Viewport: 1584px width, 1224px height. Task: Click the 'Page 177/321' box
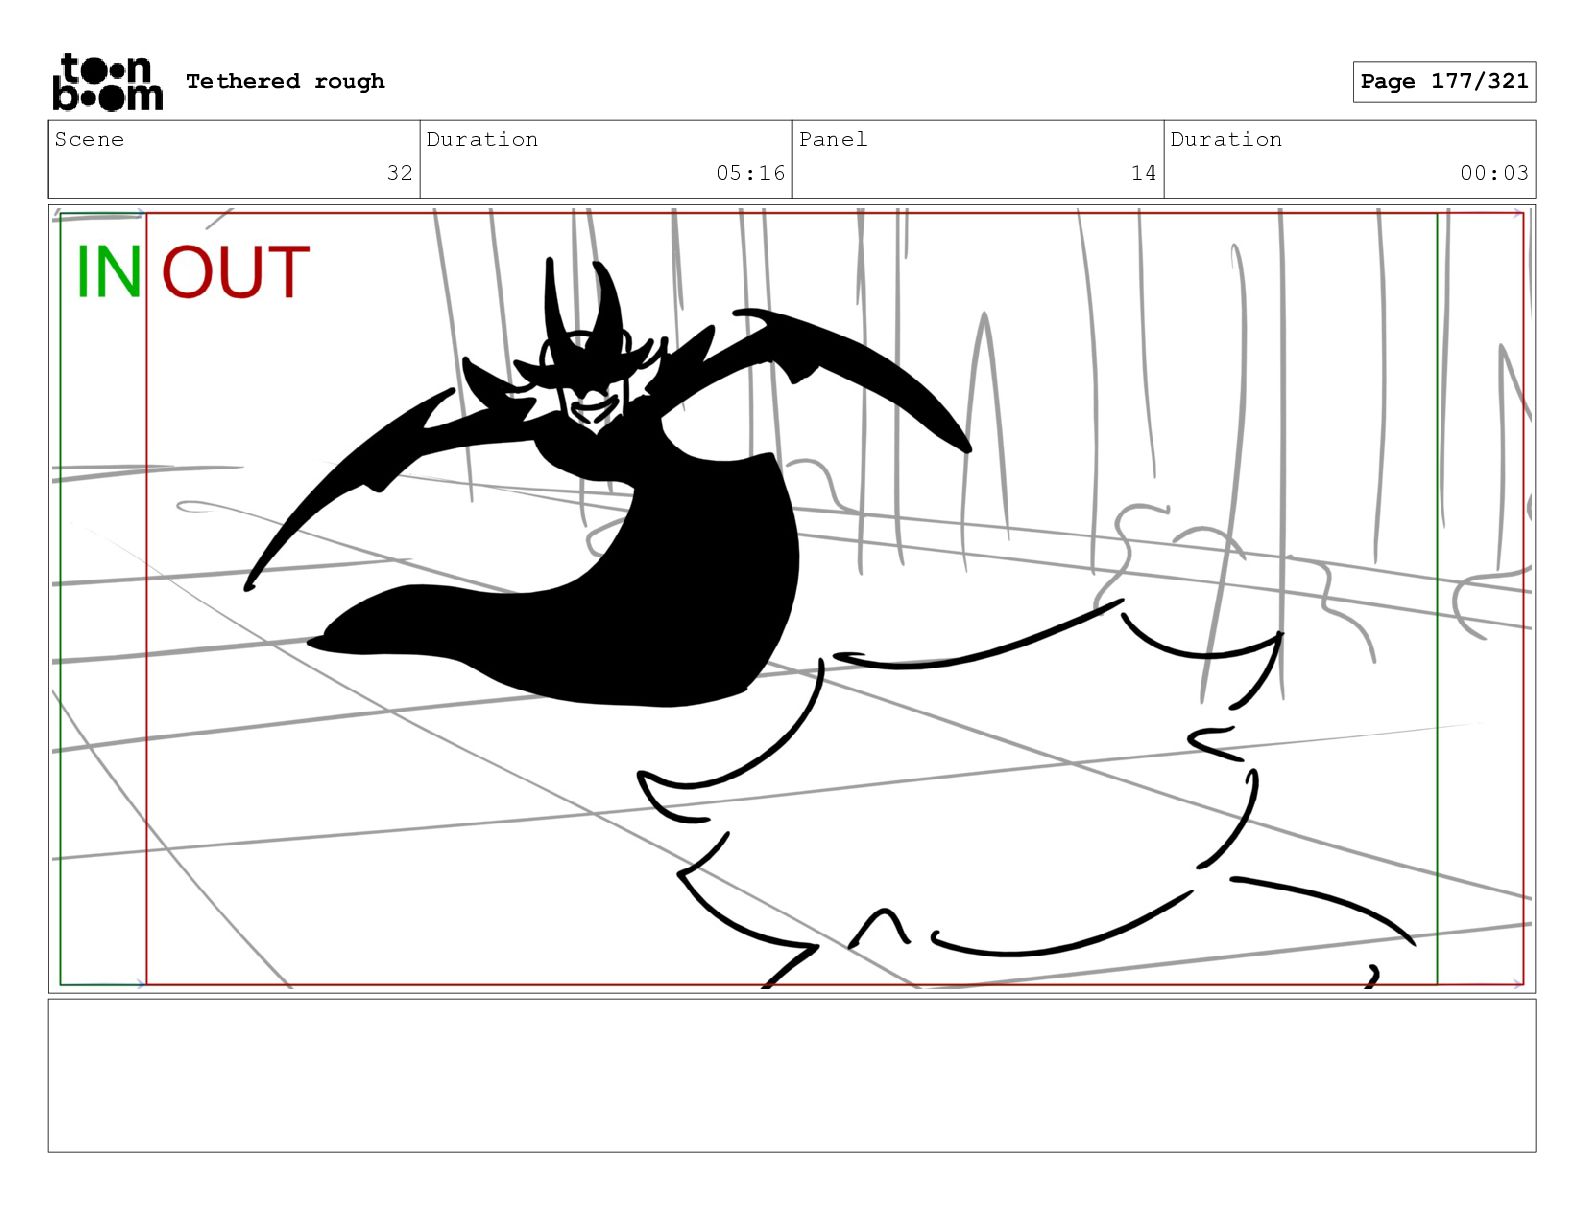(1444, 82)
